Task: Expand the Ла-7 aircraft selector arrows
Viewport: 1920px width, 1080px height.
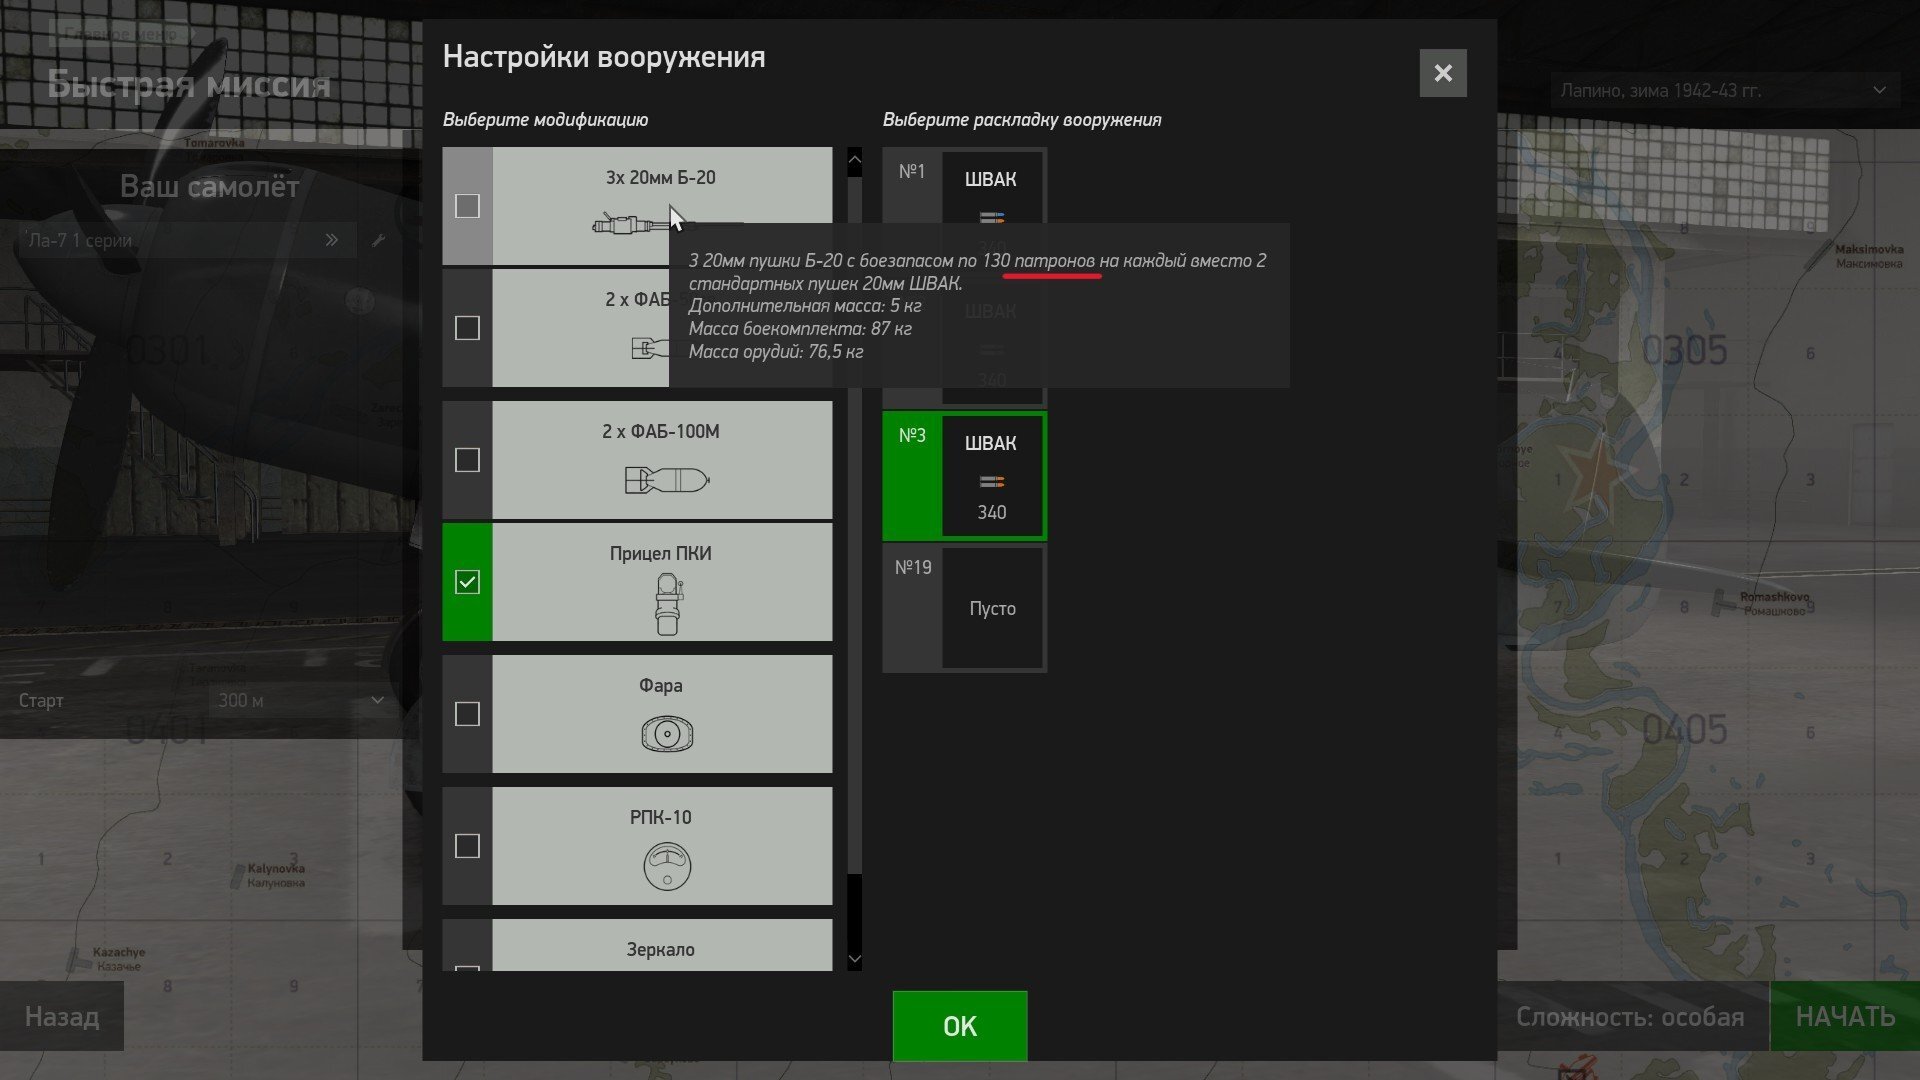Action: click(331, 240)
